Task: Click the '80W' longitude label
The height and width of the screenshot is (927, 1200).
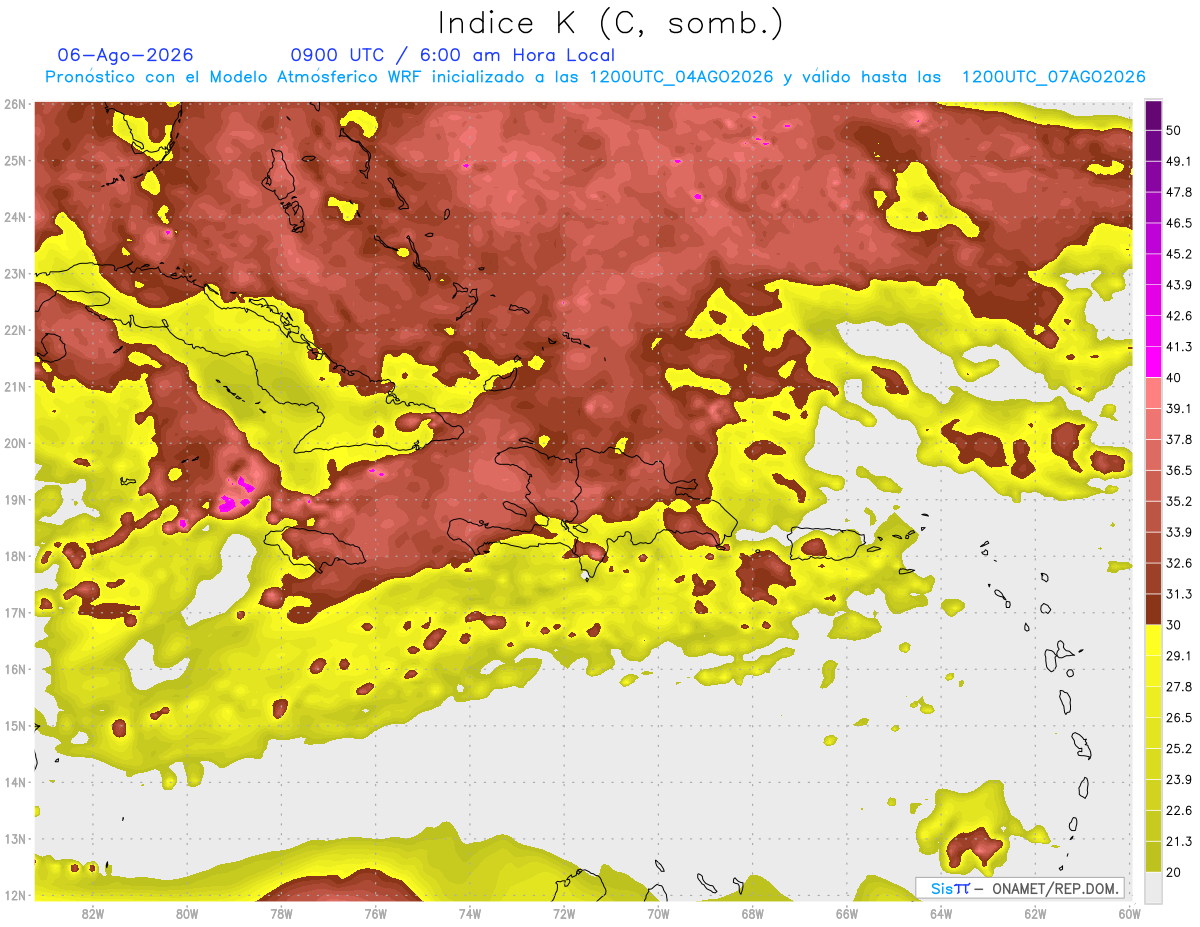Action: coord(187,914)
